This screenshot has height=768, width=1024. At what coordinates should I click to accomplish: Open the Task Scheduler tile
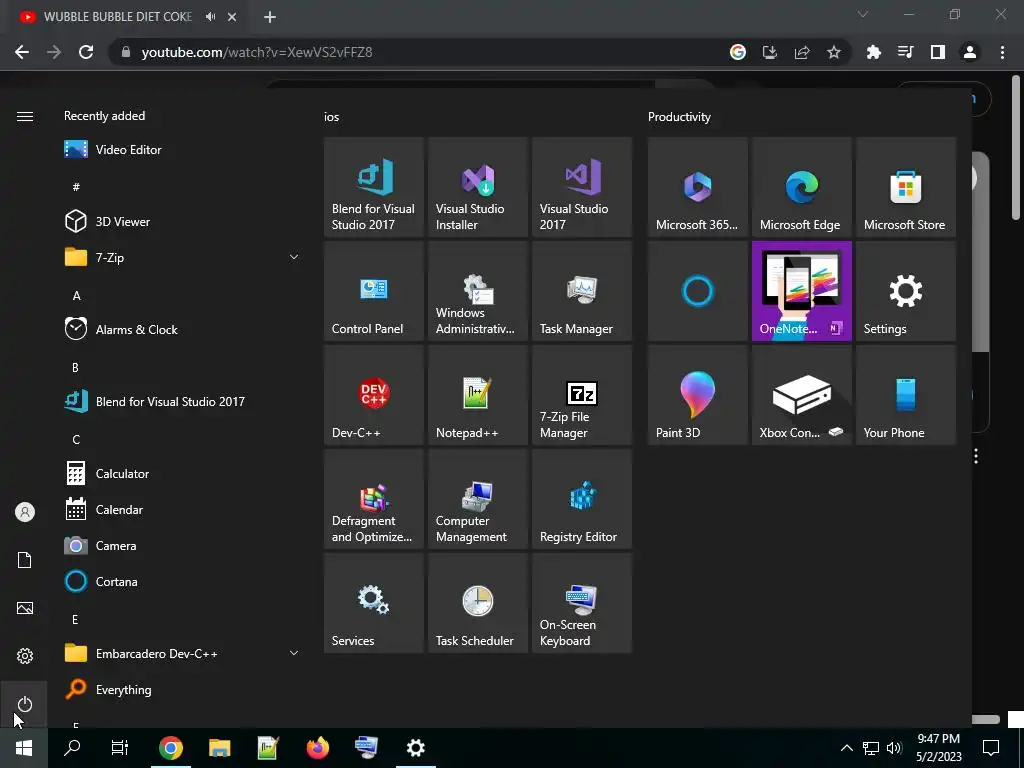click(477, 603)
